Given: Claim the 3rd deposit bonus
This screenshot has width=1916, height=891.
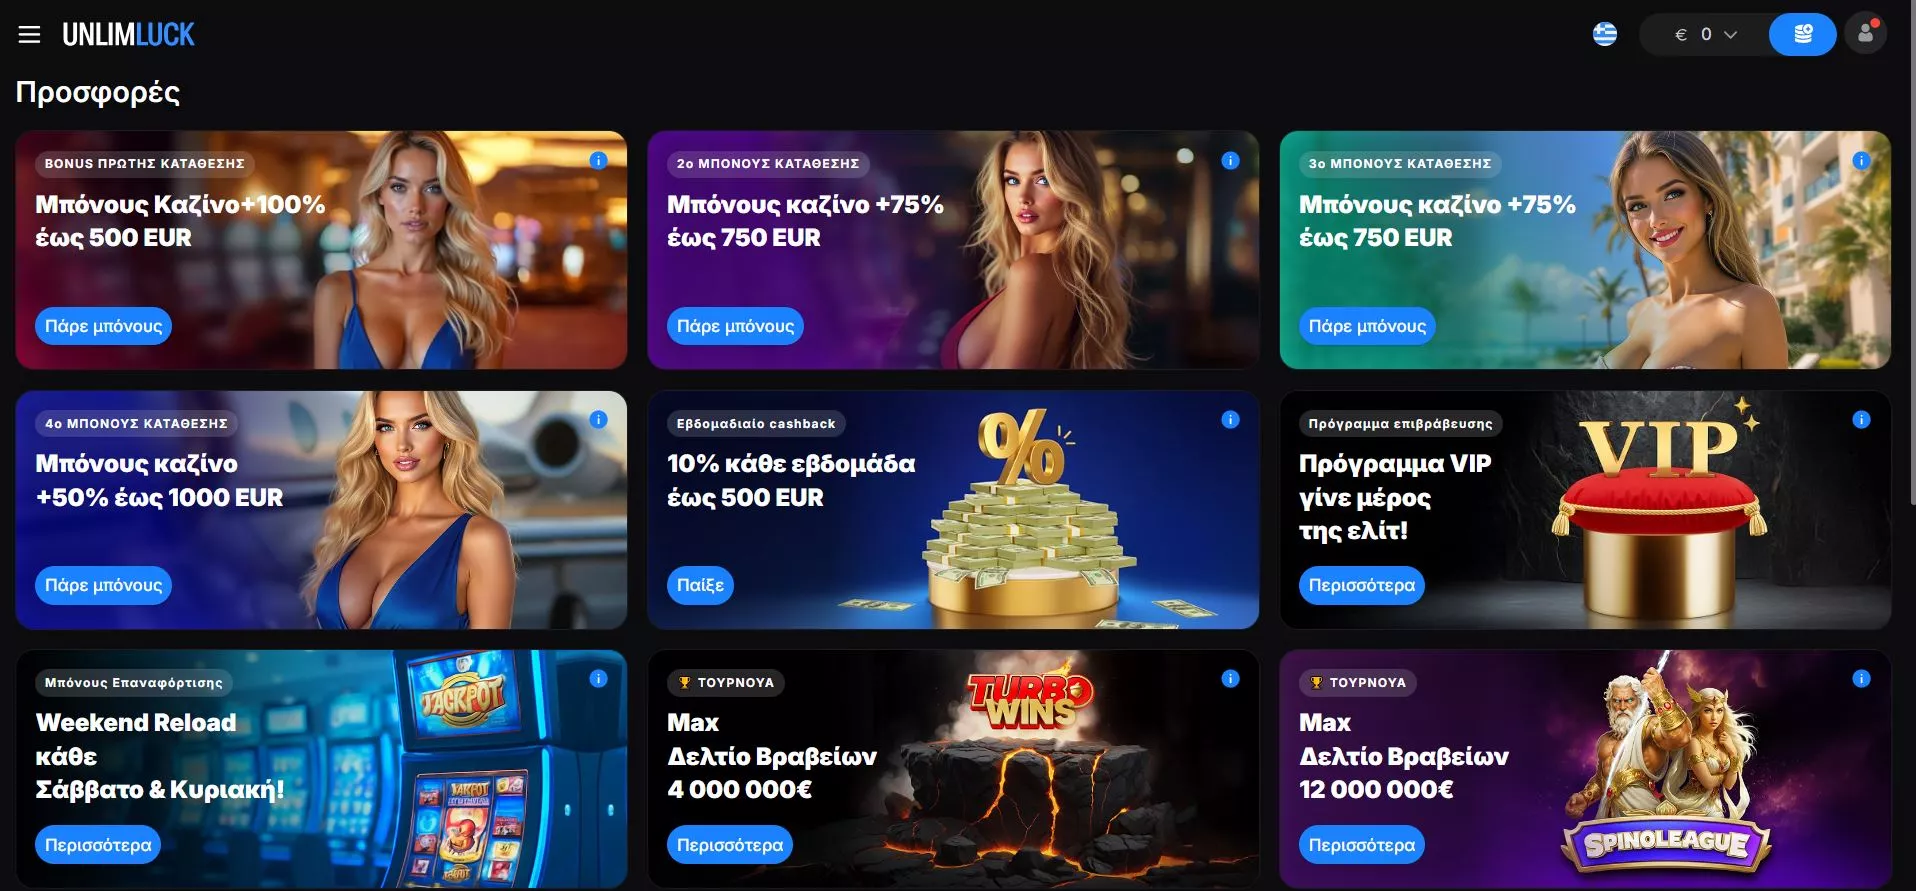Looking at the screenshot, I should (1367, 326).
